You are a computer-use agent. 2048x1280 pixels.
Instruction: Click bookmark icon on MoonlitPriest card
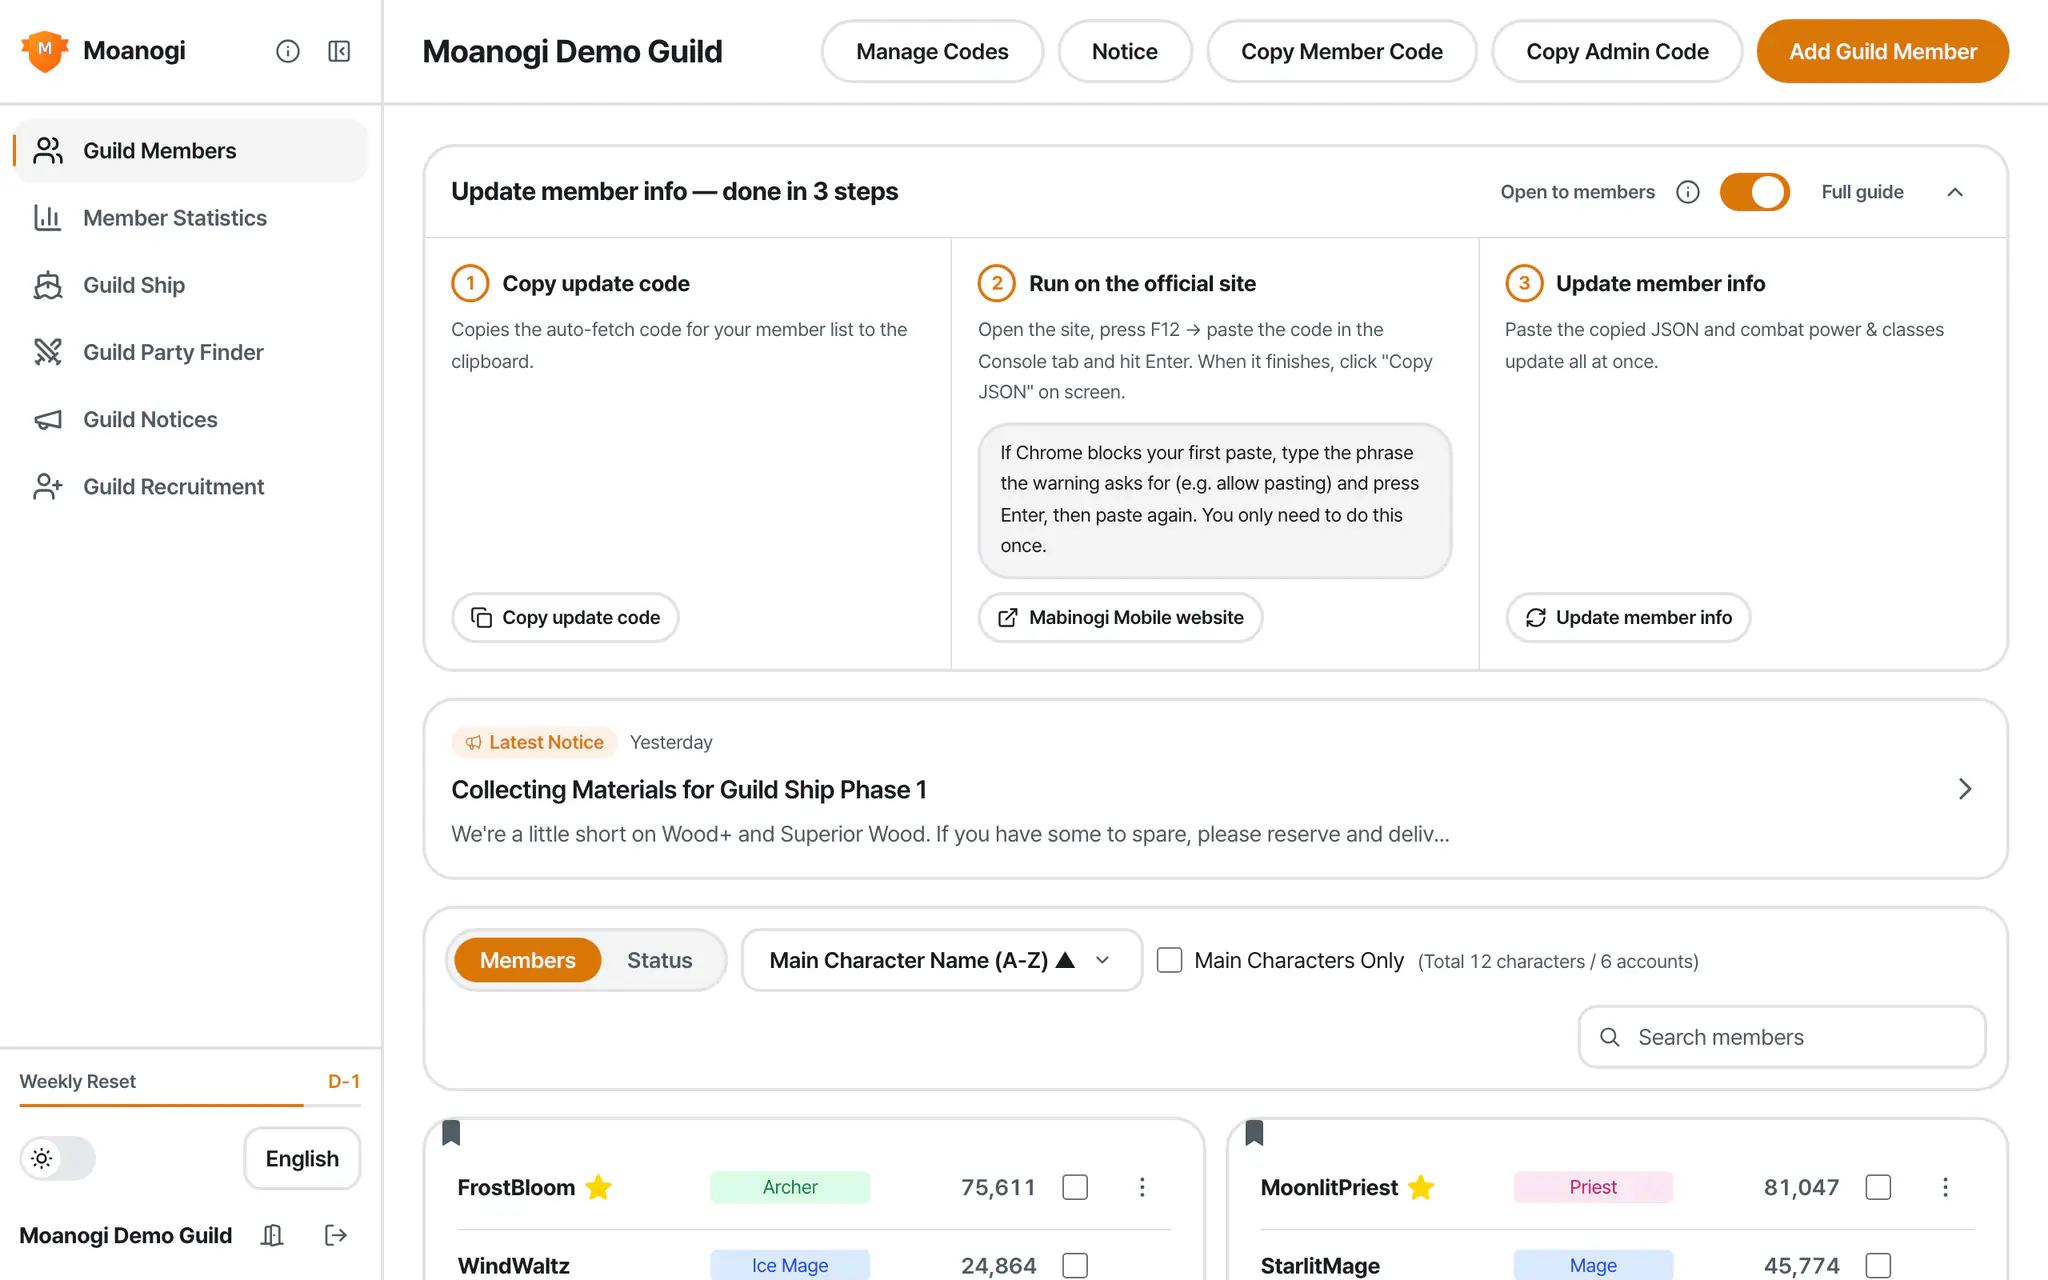[1254, 1133]
